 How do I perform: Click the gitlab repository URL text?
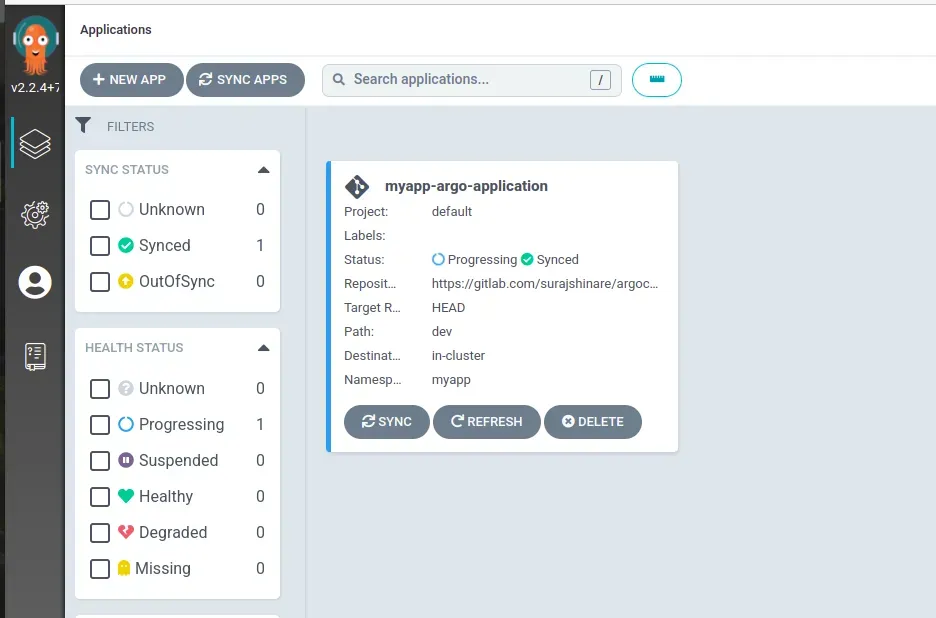pos(544,284)
